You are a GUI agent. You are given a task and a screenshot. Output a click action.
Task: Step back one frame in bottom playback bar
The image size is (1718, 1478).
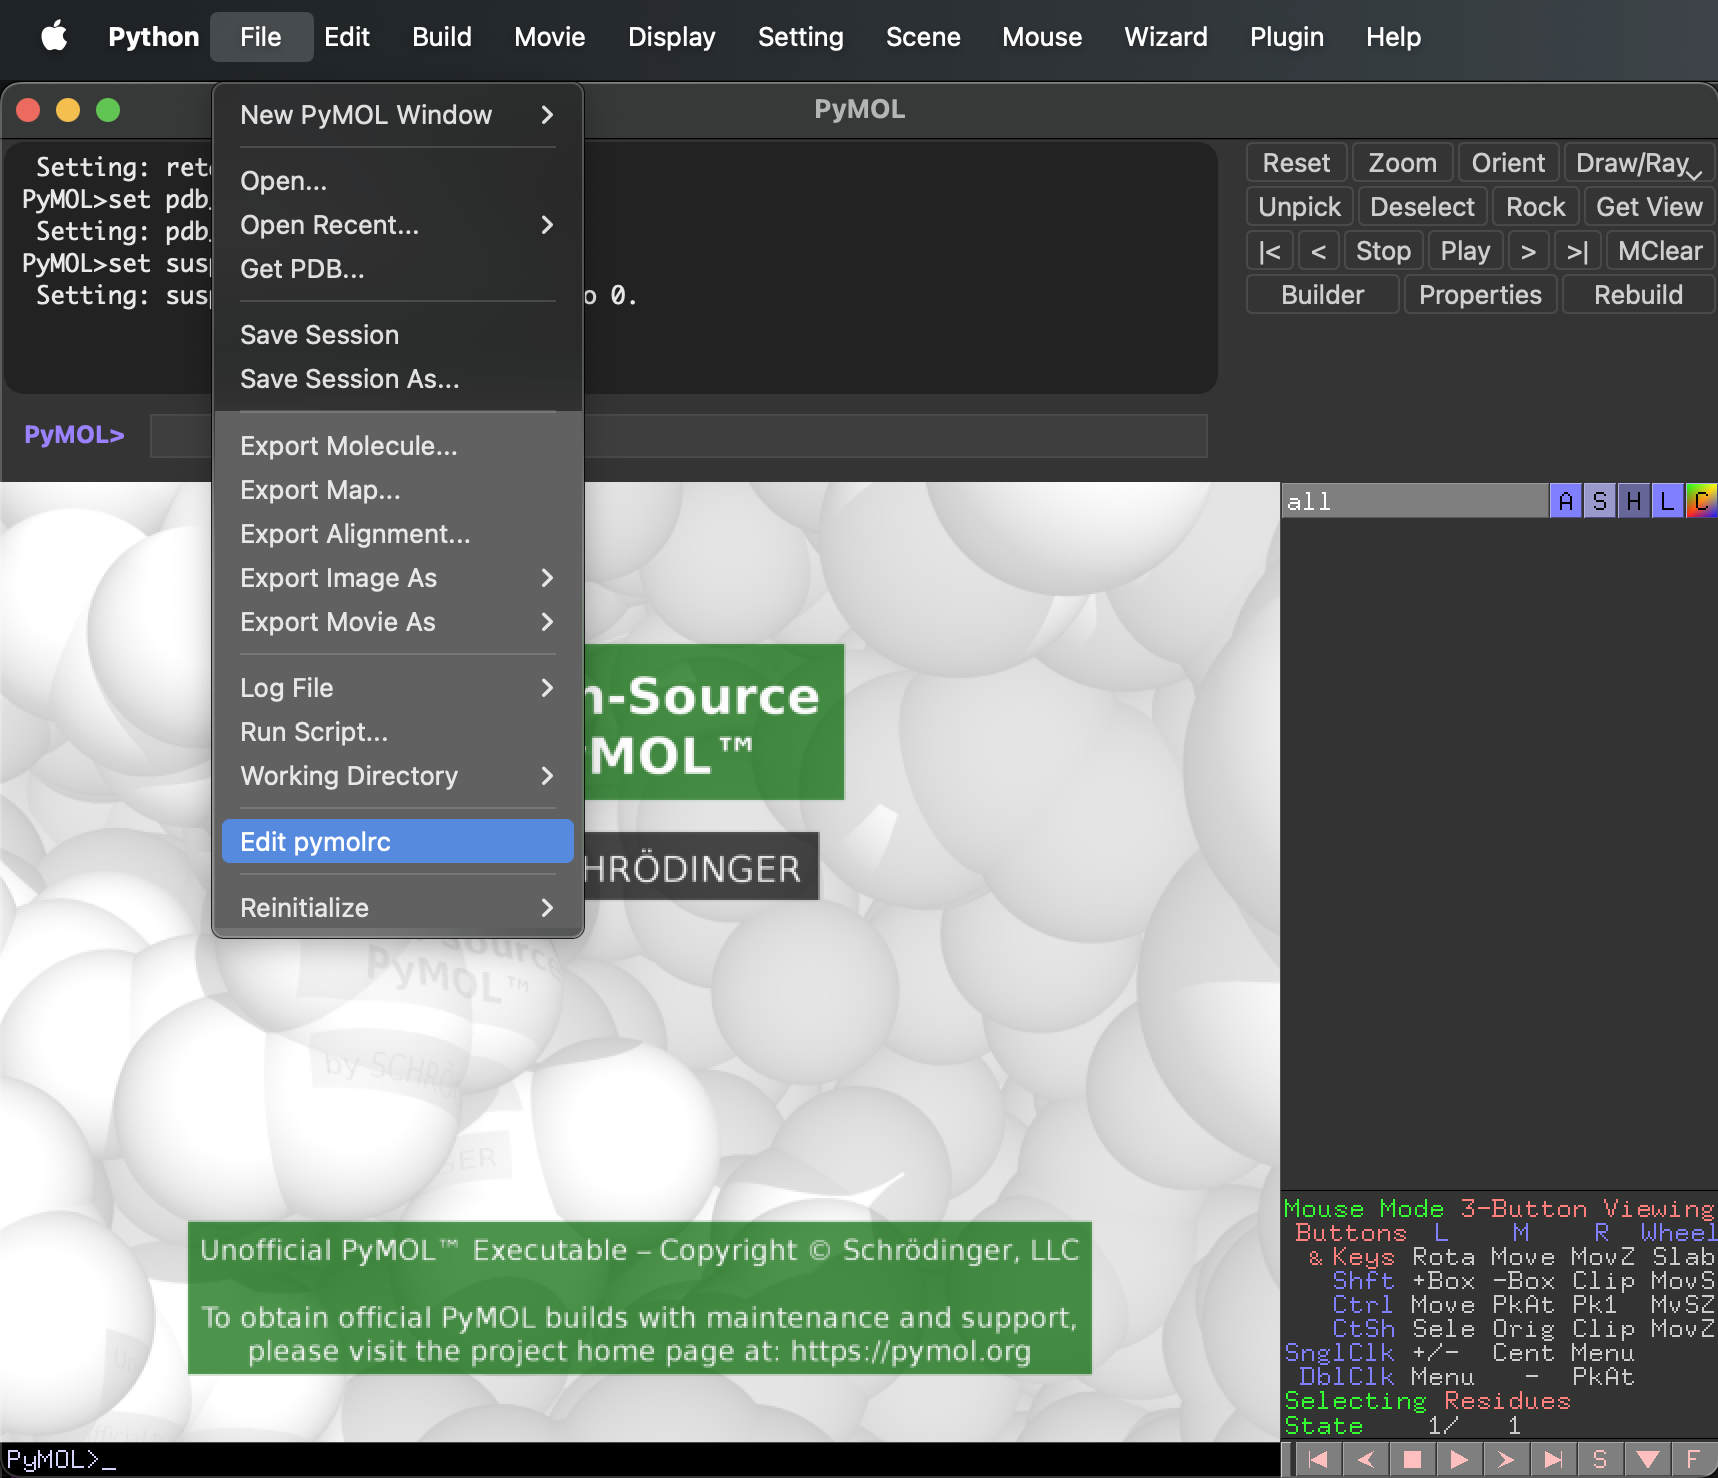1366,1459
